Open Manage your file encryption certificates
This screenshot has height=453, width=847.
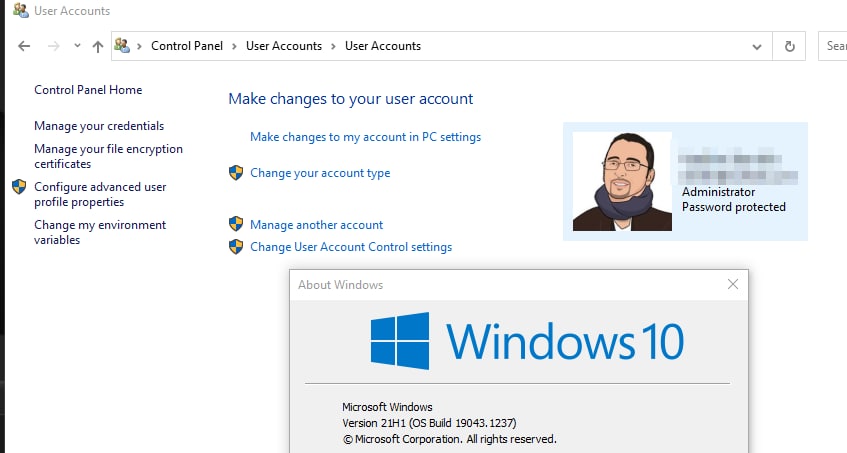[108, 156]
